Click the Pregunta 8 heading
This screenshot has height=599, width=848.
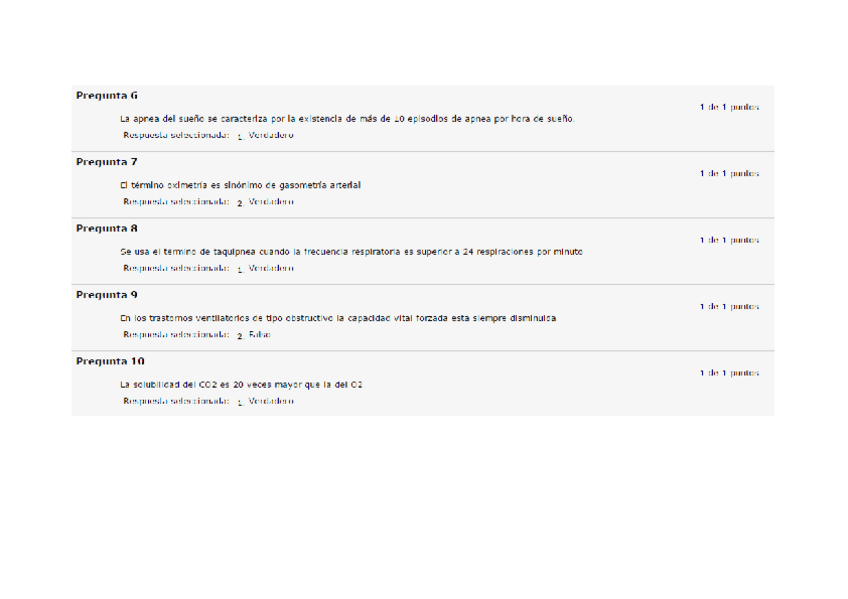[x=107, y=229]
